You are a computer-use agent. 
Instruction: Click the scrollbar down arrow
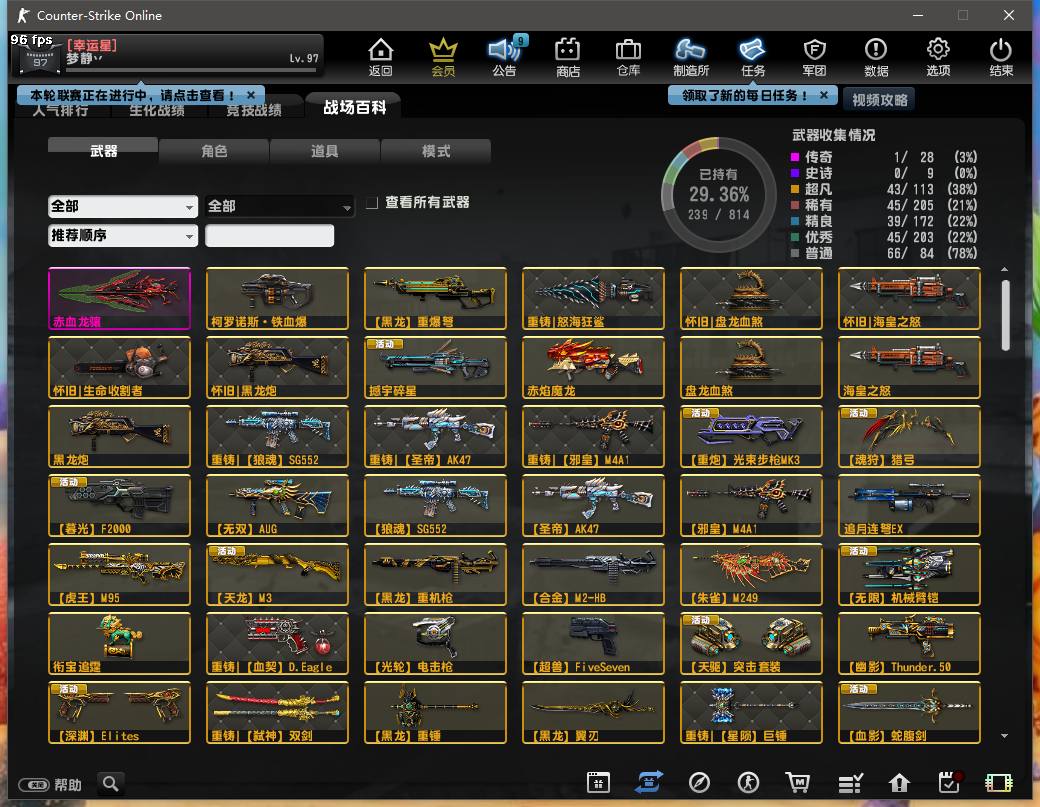pyautogui.click(x=1005, y=736)
